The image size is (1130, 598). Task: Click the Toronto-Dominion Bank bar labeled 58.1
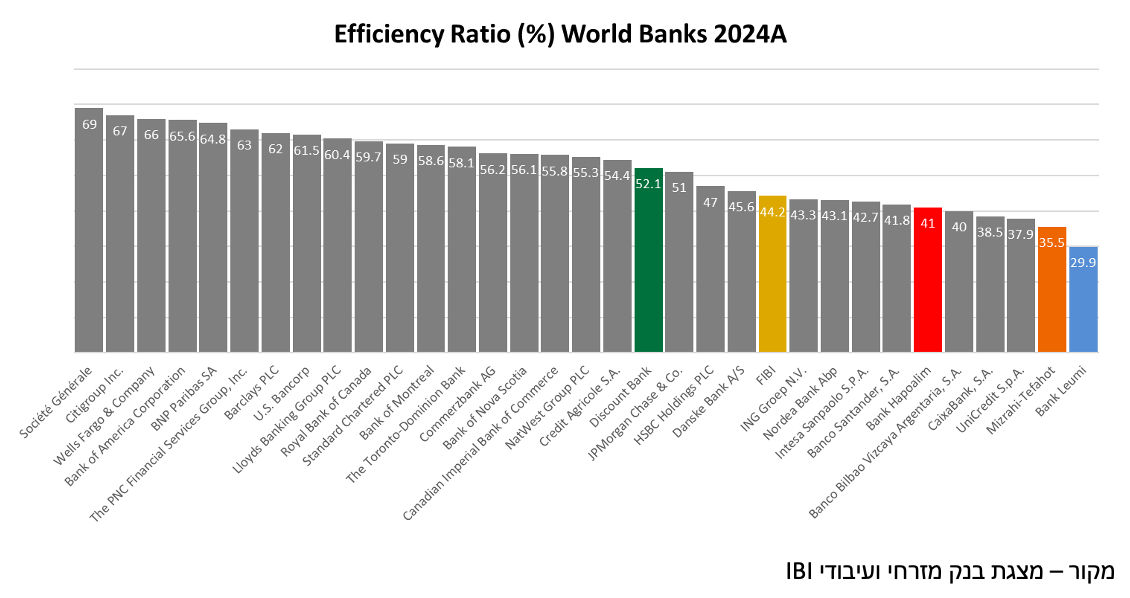pyautogui.click(x=462, y=249)
